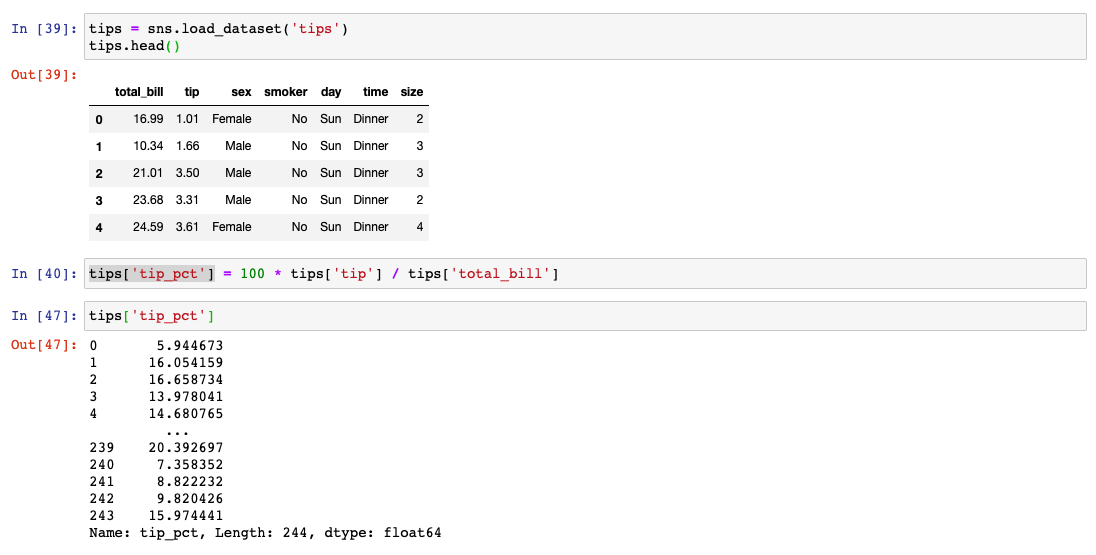Click the ellipsis in Series output

pyautogui.click(x=178, y=432)
